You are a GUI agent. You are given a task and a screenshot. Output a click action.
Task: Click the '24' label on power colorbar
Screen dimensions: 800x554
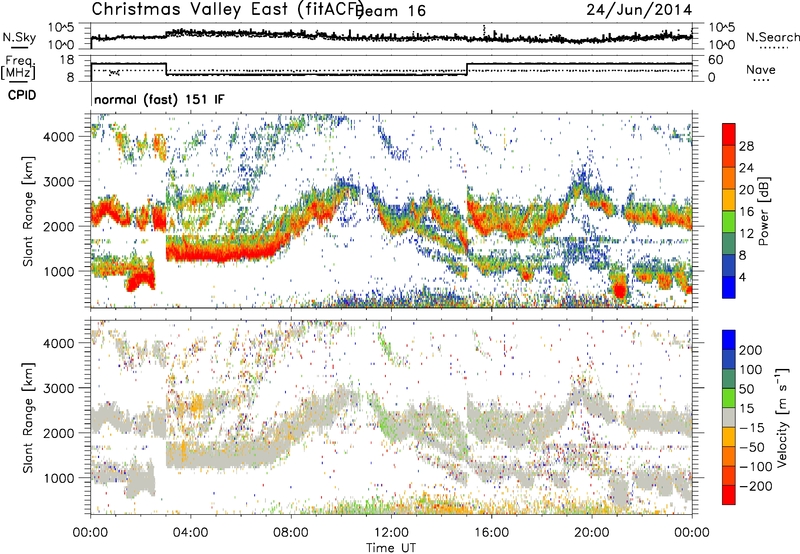click(x=746, y=168)
